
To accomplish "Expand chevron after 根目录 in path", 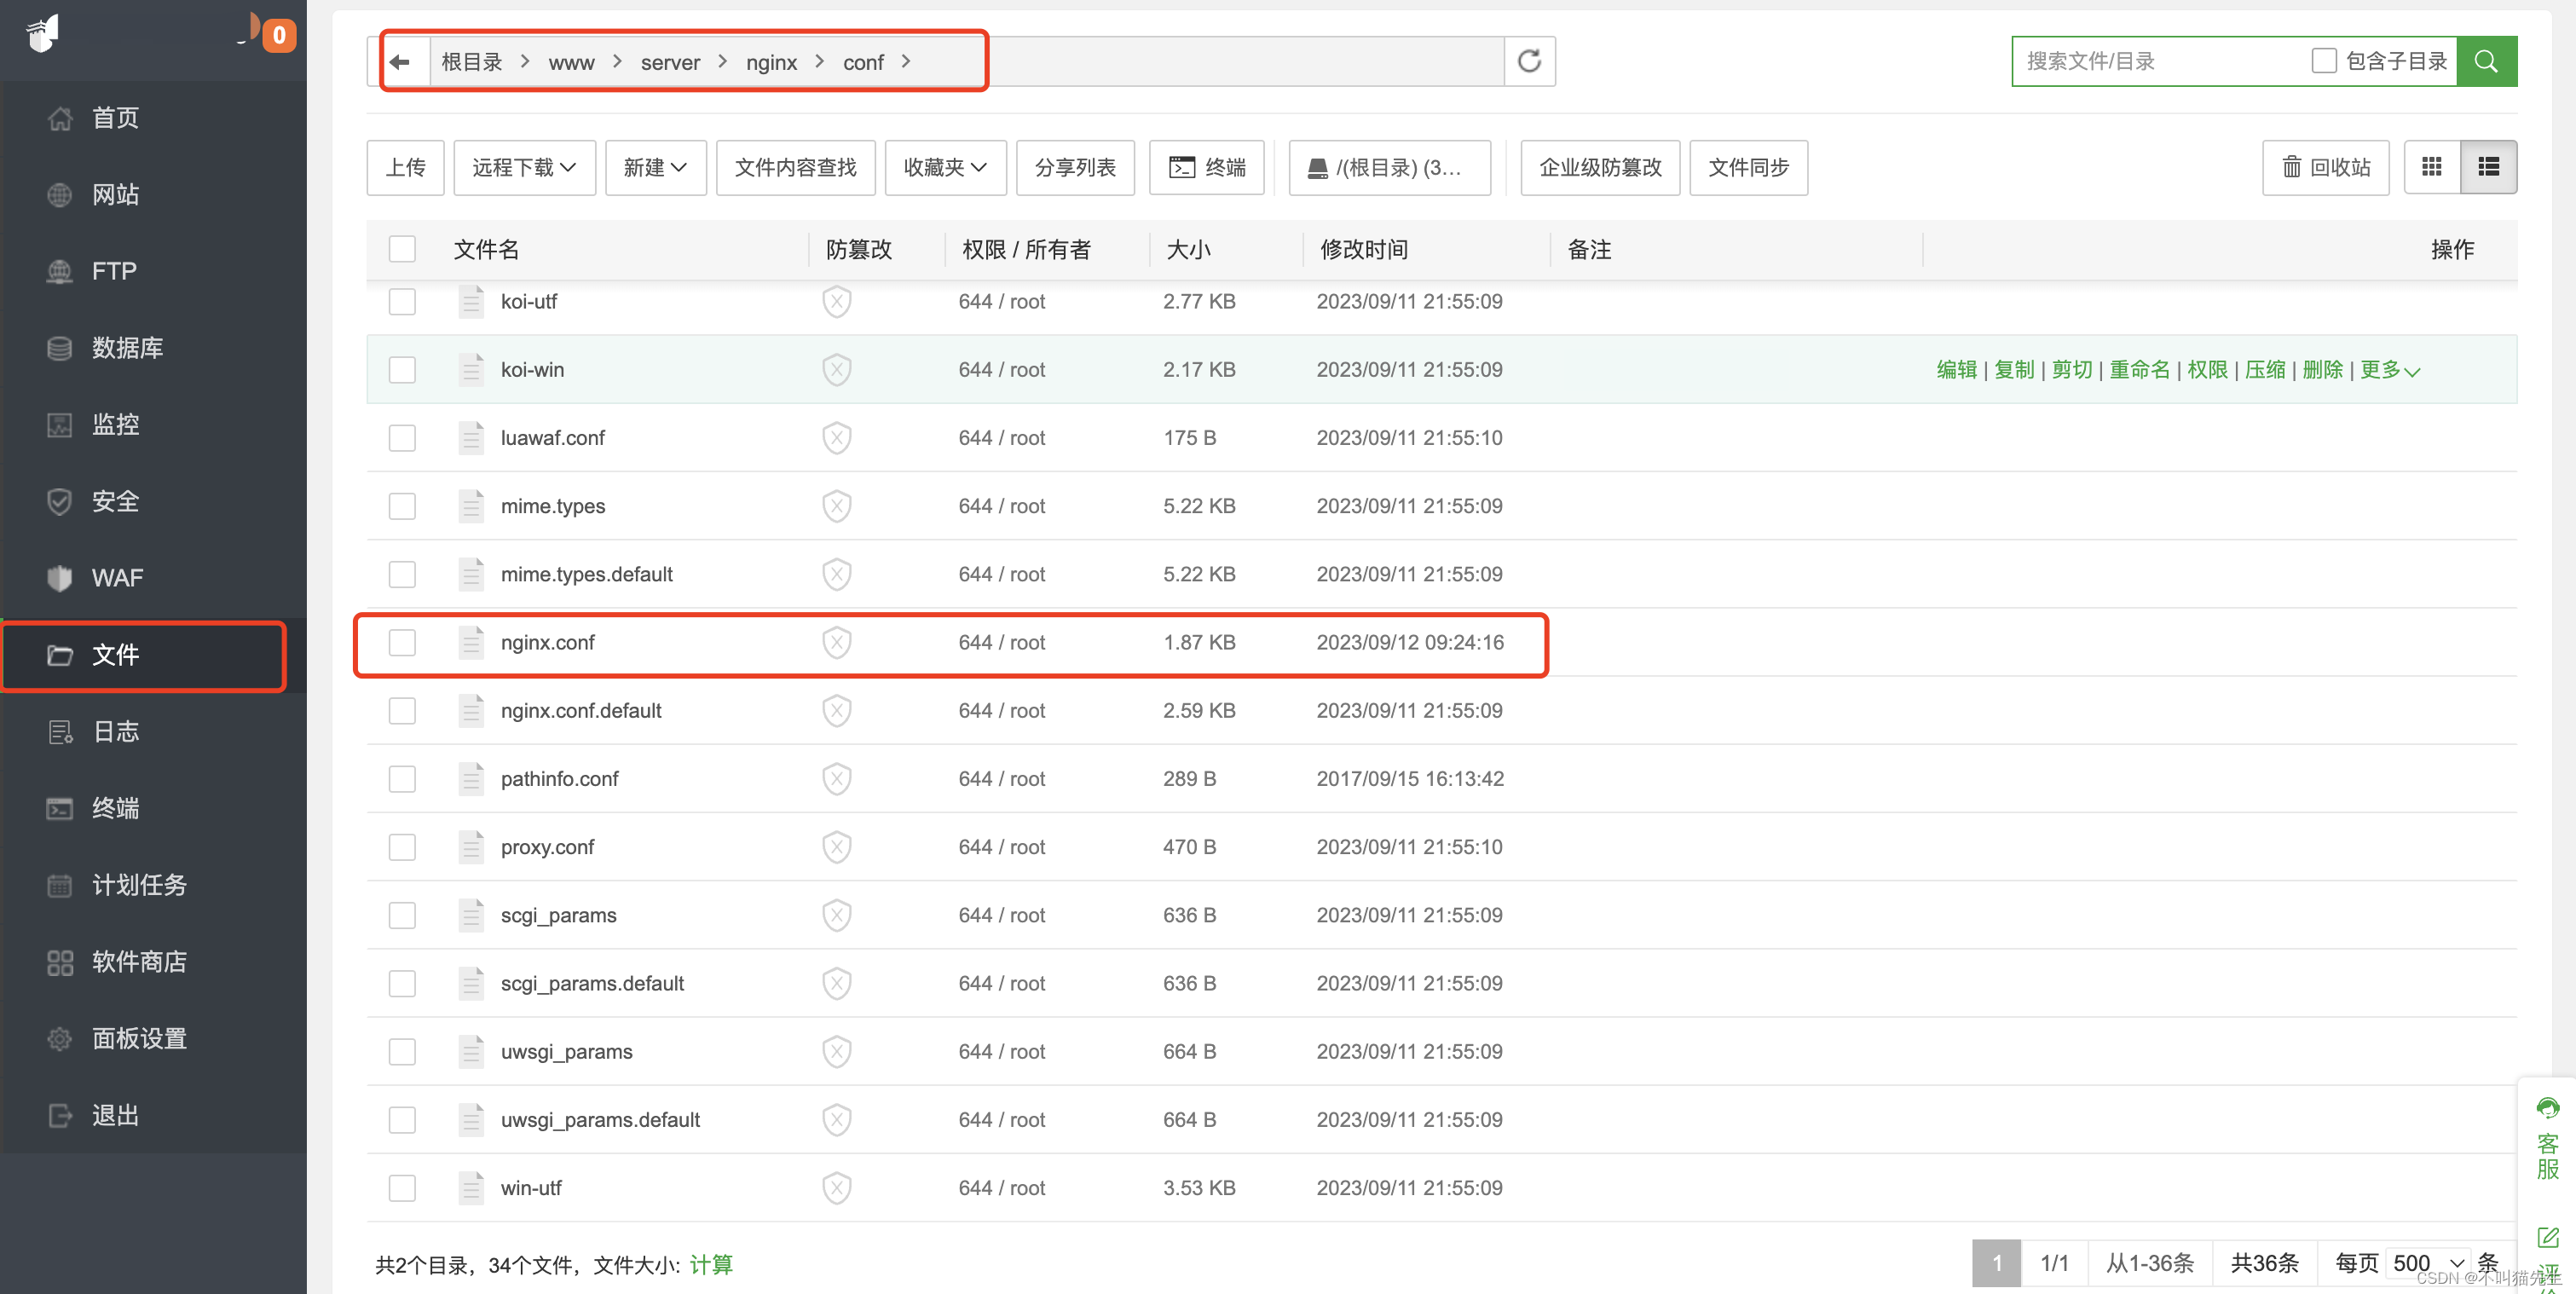I will [x=525, y=62].
